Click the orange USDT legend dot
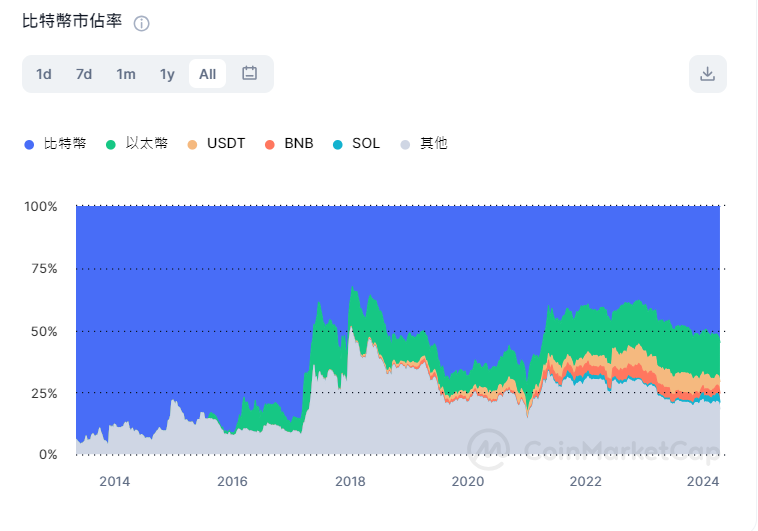This screenshot has height=531, width=758. pyautogui.click(x=192, y=145)
